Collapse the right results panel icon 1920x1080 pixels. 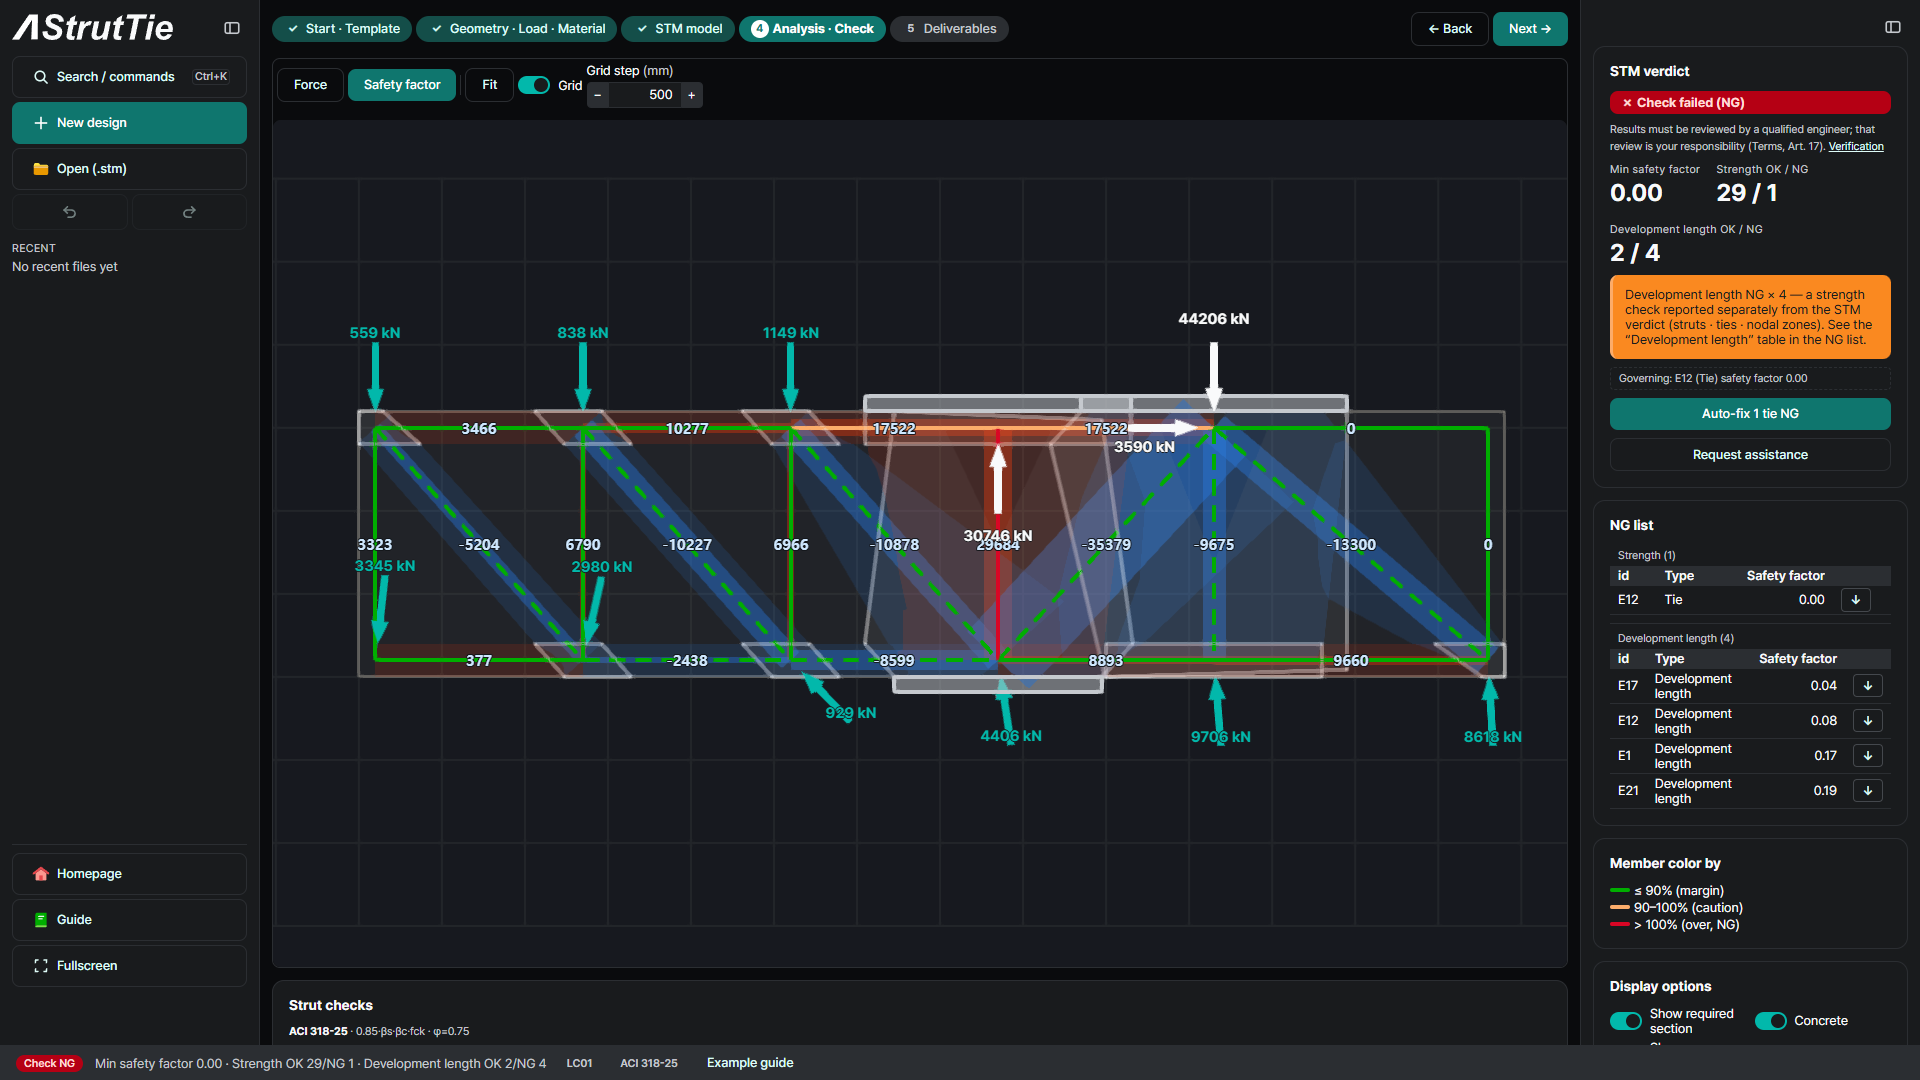(1892, 28)
